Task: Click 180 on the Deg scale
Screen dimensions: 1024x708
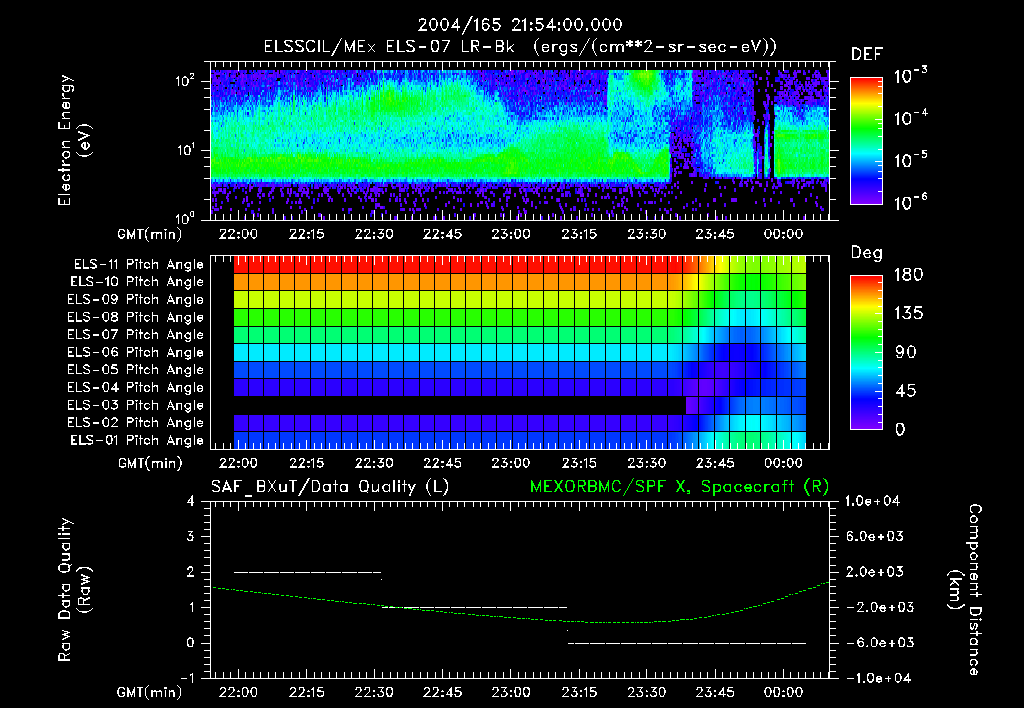Action: click(908, 275)
